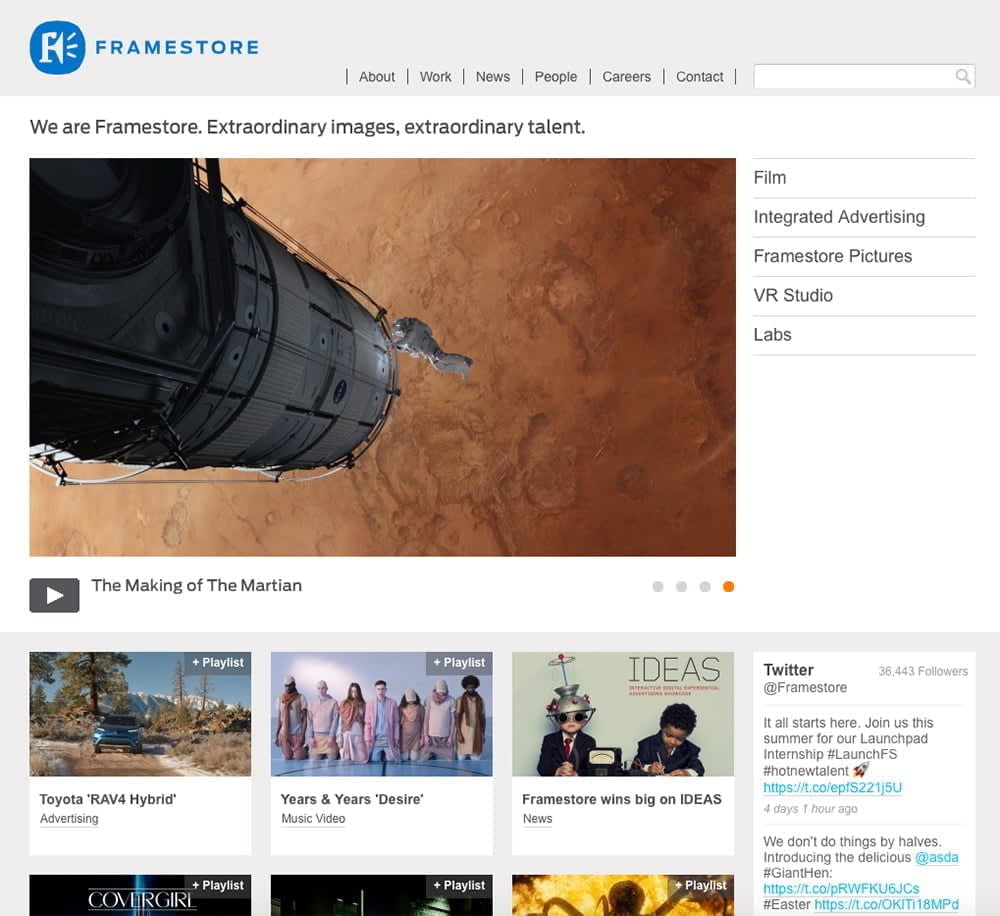Play The Making of The Martian video
1000x916 pixels.
point(54,595)
